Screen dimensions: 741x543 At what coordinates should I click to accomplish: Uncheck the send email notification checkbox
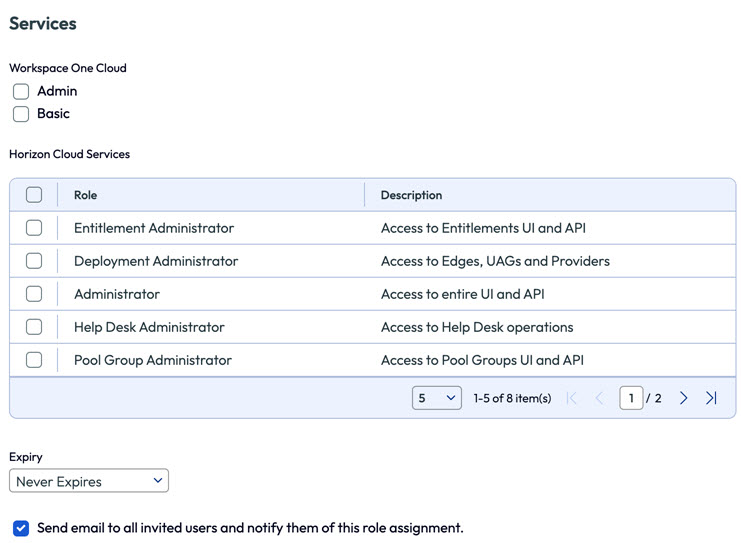(21, 528)
